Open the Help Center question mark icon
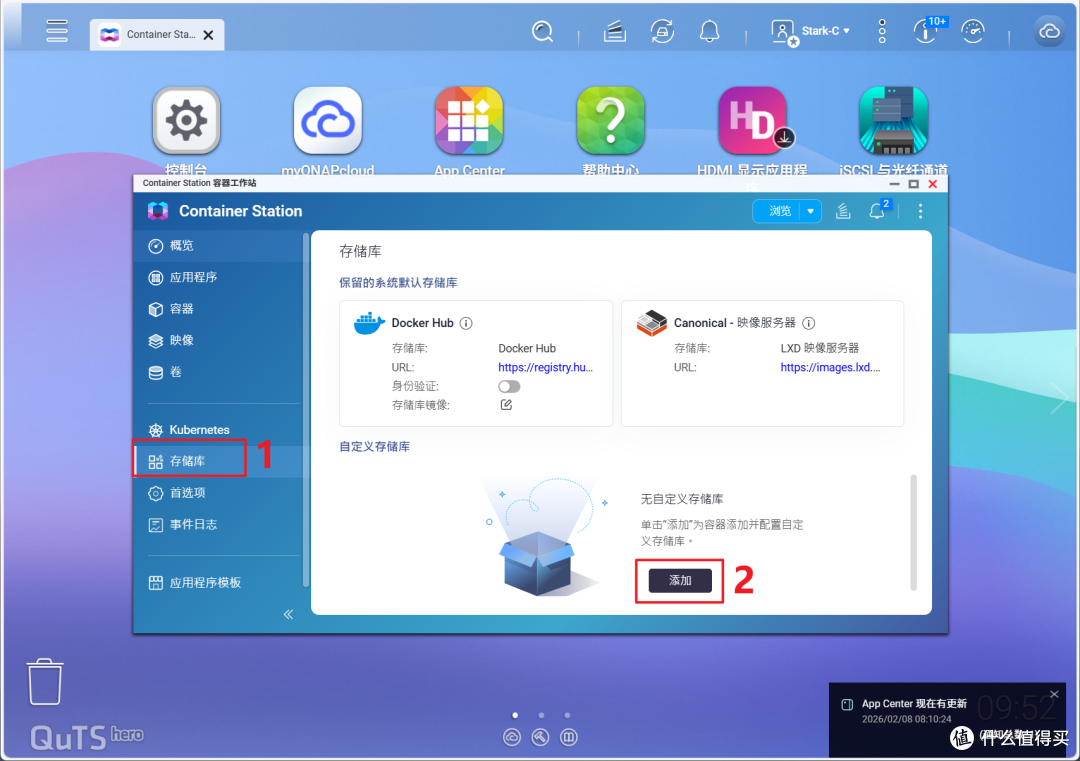This screenshot has height=761, width=1080. [610, 121]
